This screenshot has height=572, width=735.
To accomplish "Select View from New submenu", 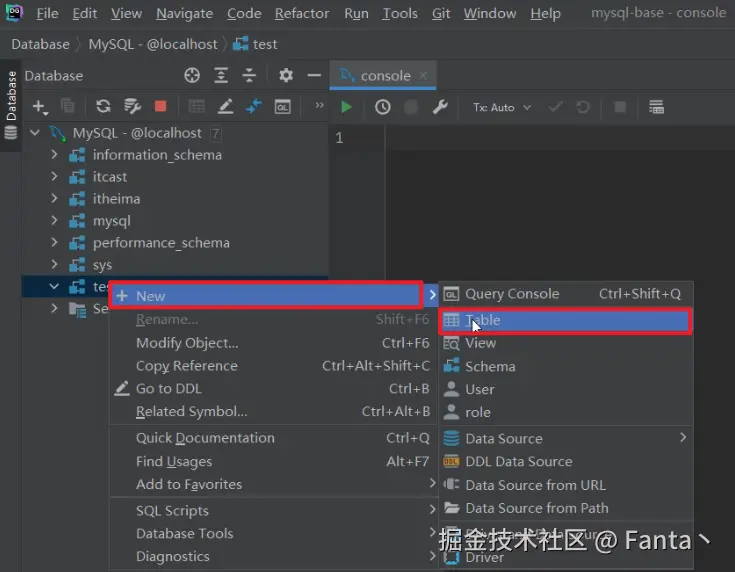I will click(x=566, y=343).
